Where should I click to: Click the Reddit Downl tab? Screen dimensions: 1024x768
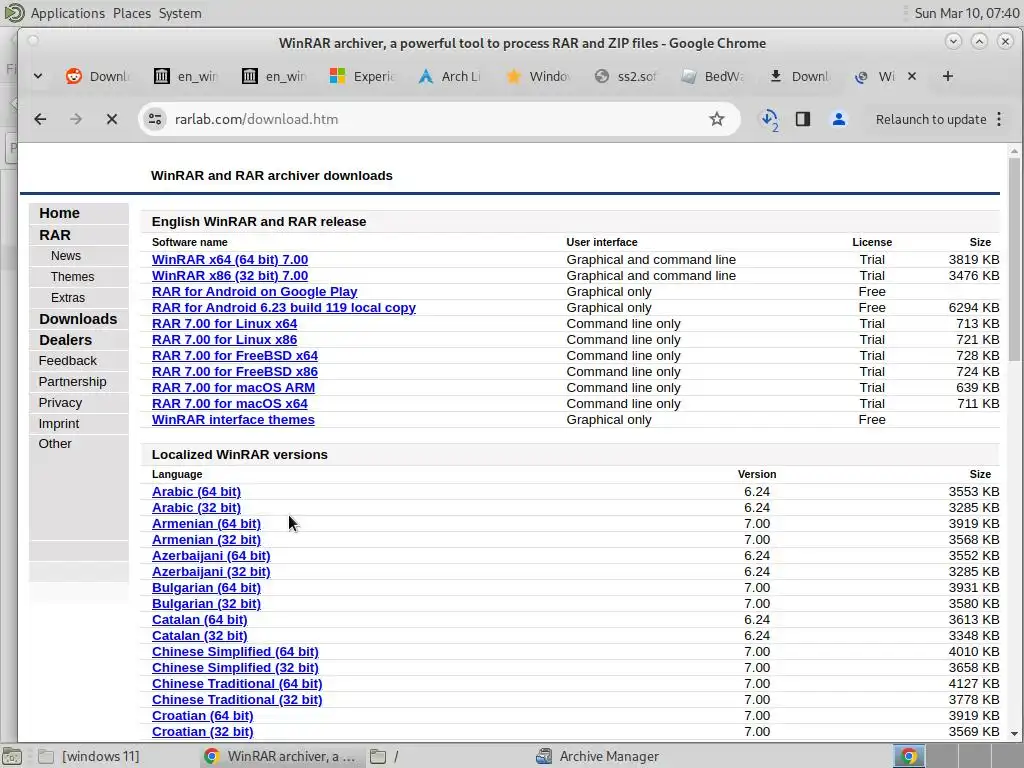pos(99,76)
